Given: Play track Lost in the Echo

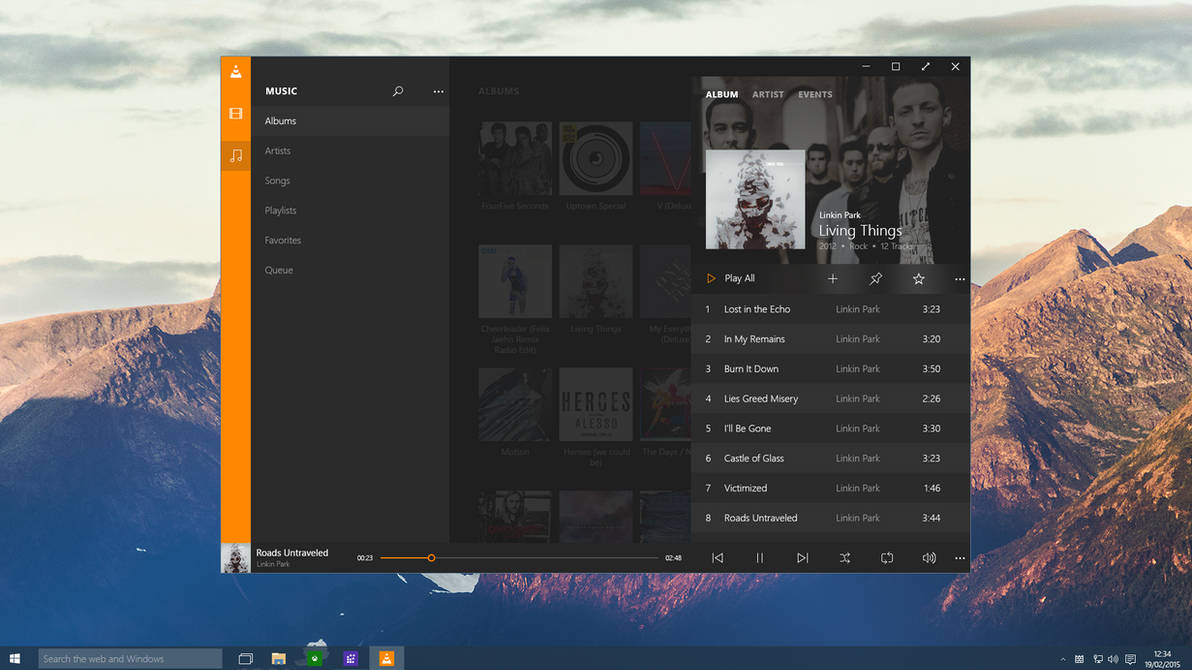Looking at the screenshot, I should pos(831,309).
